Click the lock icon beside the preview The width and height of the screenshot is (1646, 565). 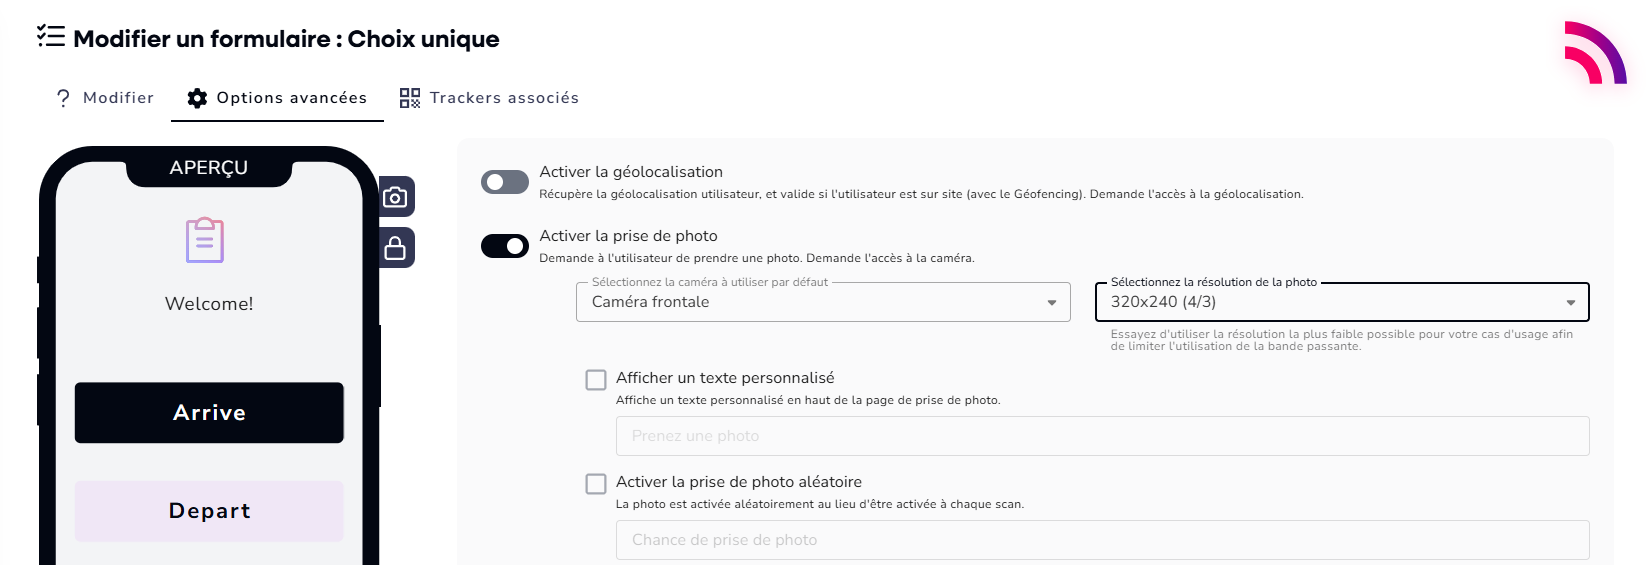[x=396, y=248]
